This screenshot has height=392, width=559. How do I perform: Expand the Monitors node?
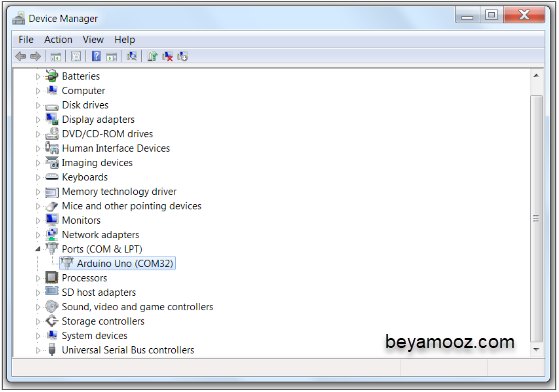point(38,220)
